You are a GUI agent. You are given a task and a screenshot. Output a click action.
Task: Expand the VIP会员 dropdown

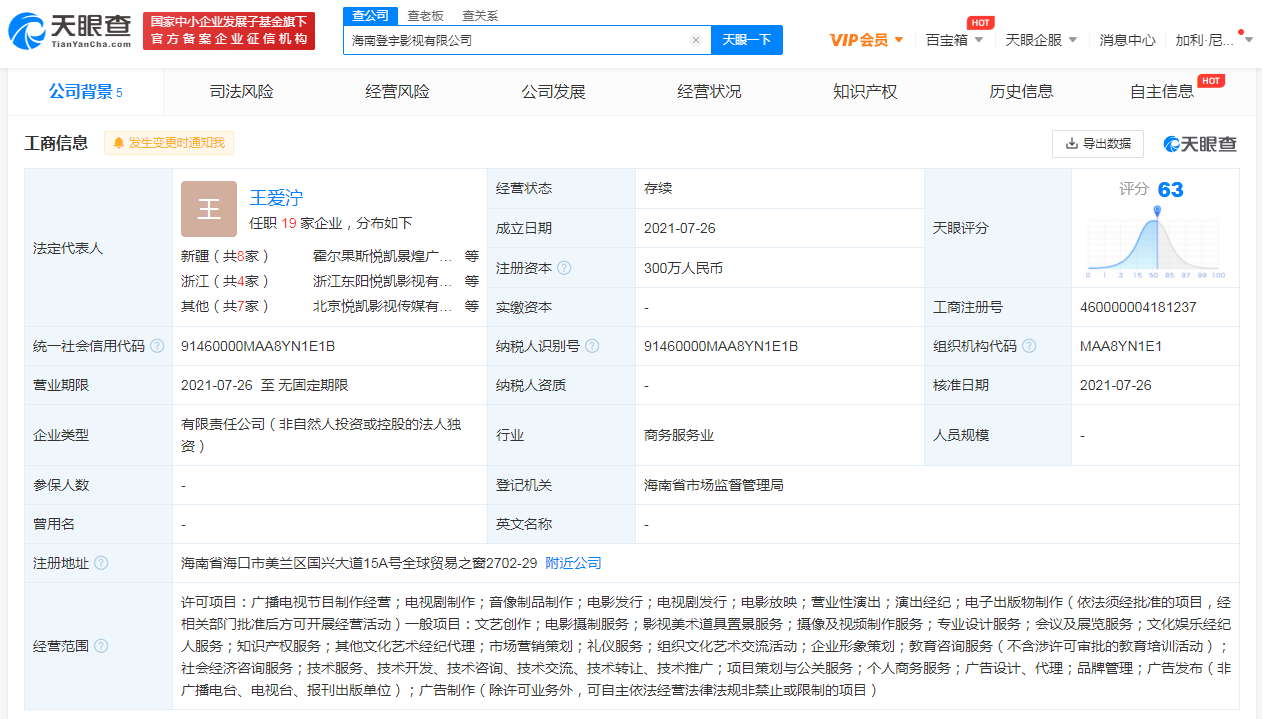pos(866,40)
